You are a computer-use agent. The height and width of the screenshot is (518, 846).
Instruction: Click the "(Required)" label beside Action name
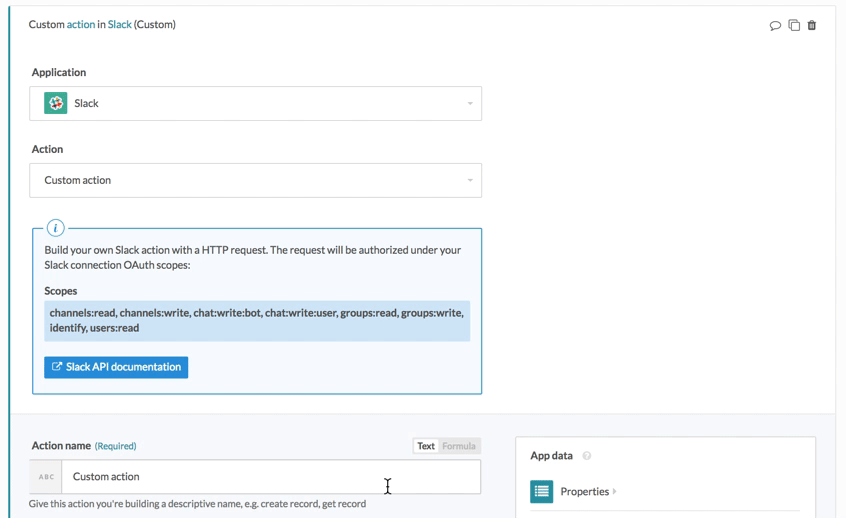115,446
